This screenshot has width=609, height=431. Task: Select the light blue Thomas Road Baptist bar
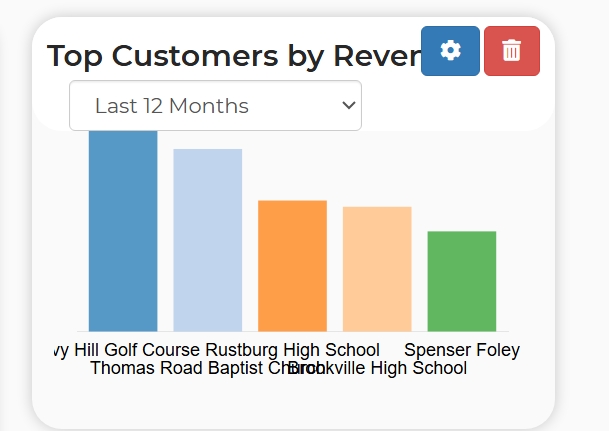[x=207, y=240]
